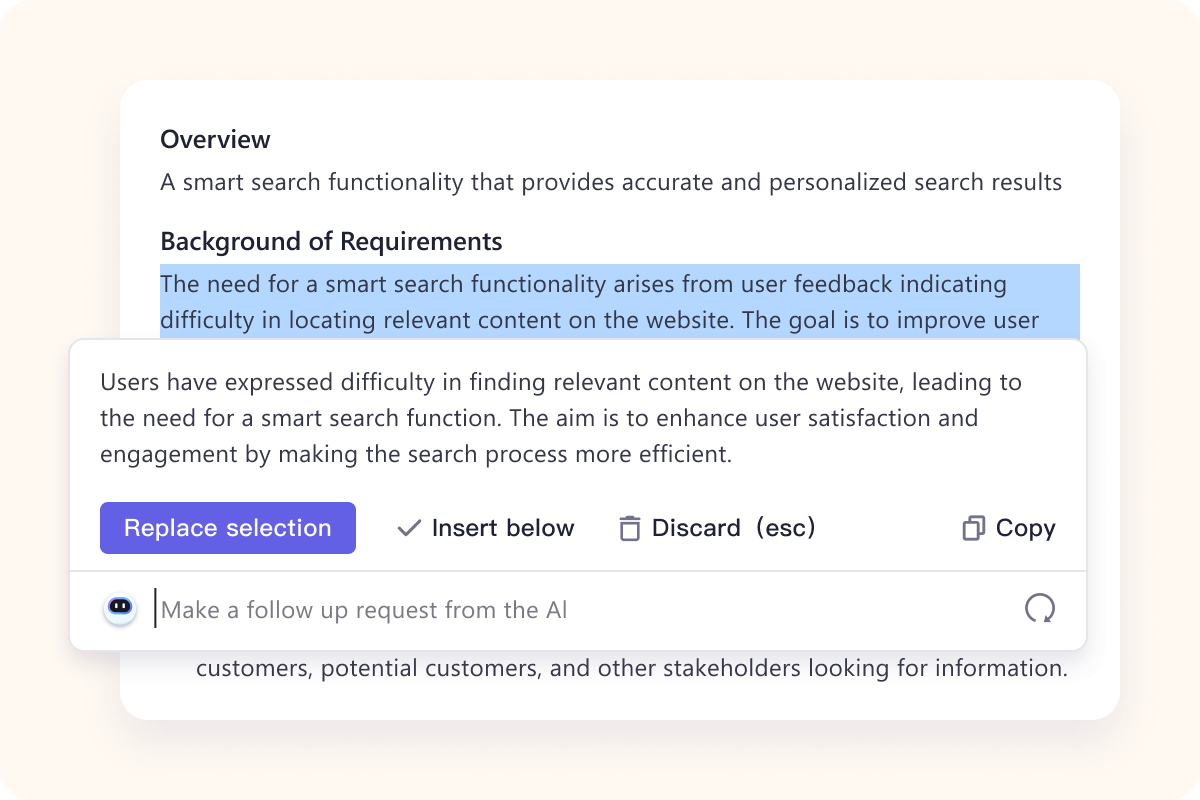Screen dimensions: 1200x800
Task: Click the copy icon next to Copy
Action: point(973,528)
